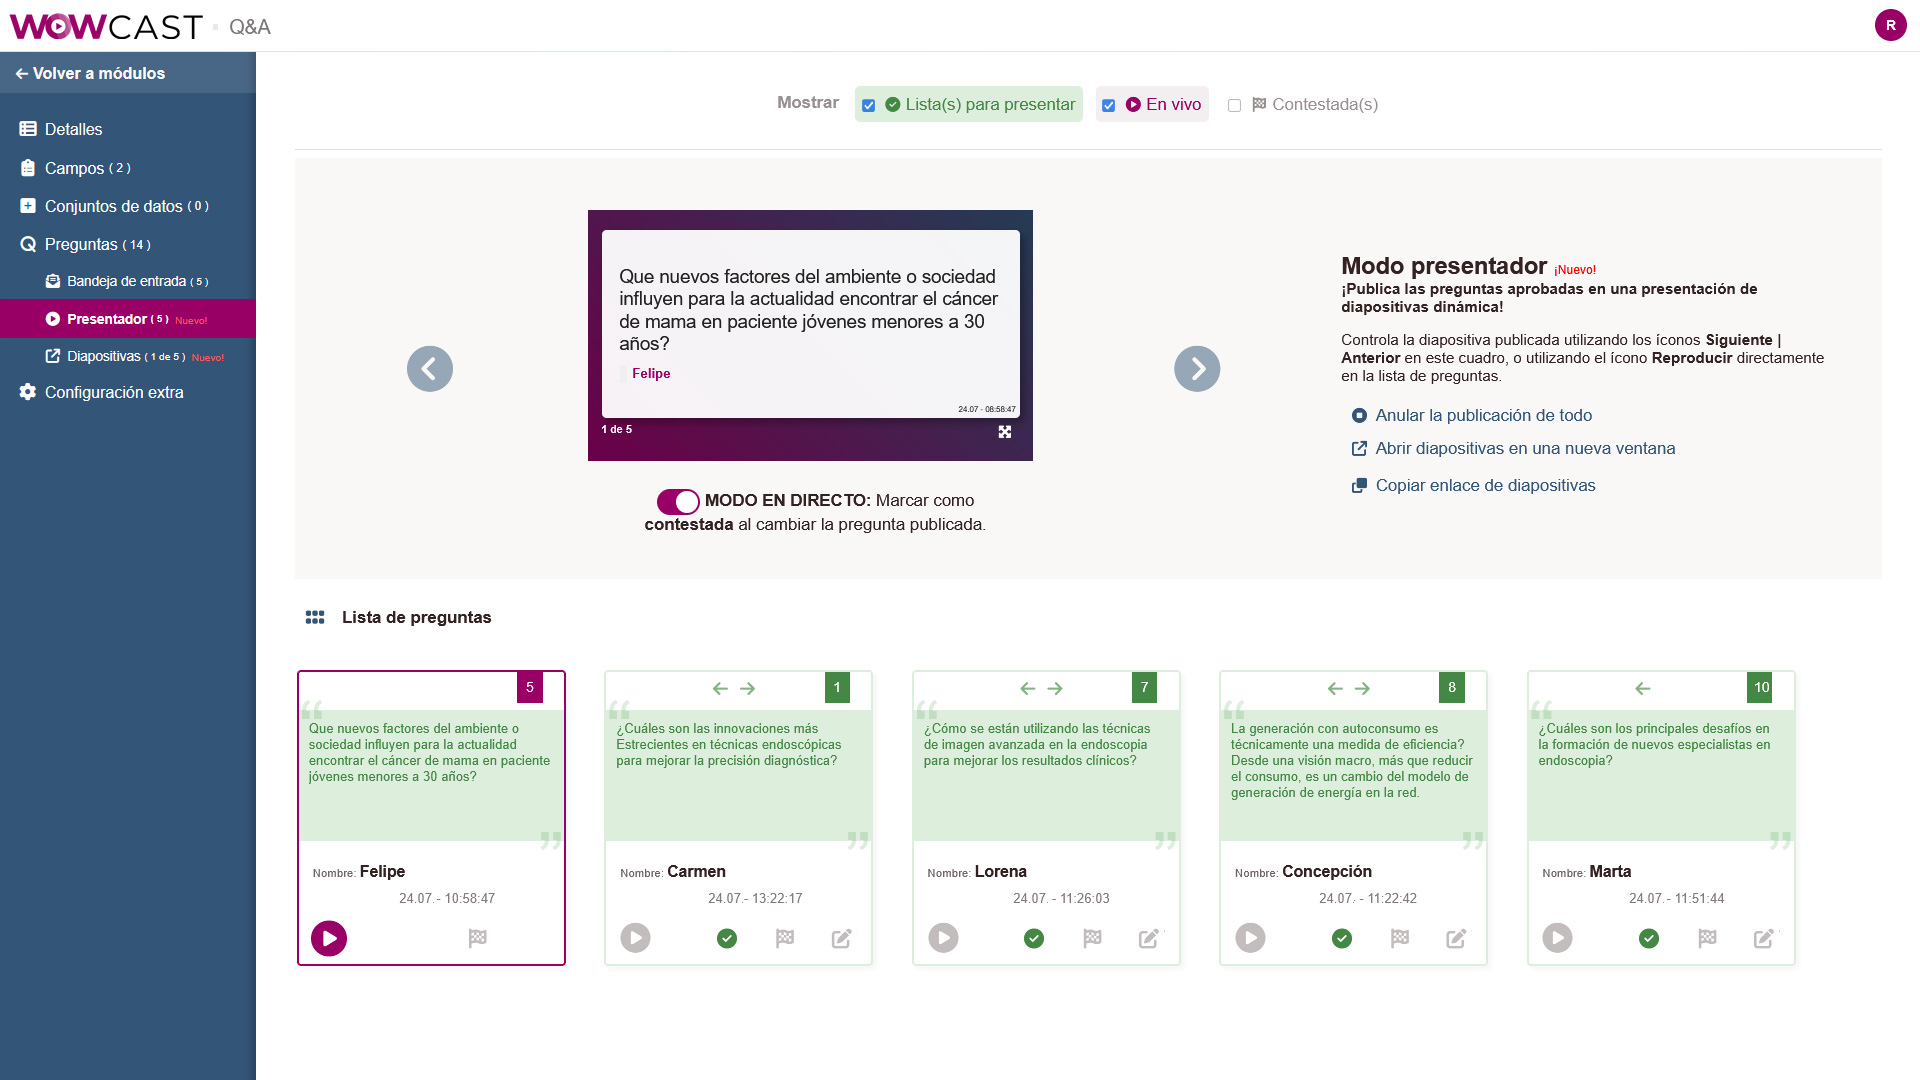Click green check icon on Carmen's card
This screenshot has height=1080, width=1920.
727,938
